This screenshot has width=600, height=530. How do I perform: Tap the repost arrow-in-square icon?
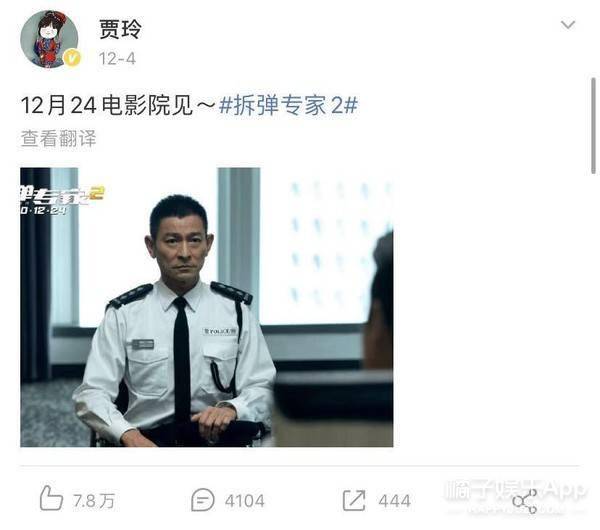point(354,500)
